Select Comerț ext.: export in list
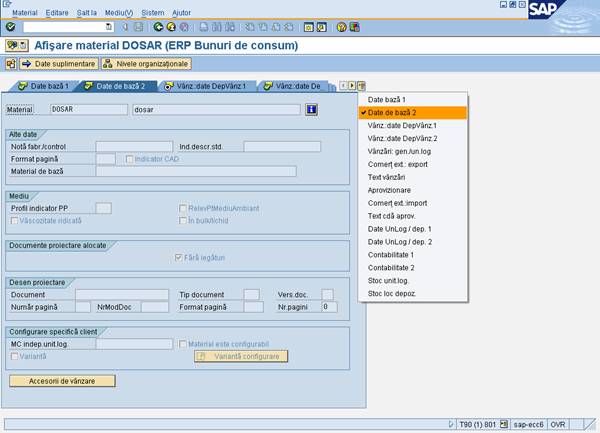Image resolution: width=600 pixels, height=433 pixels. 412,164
